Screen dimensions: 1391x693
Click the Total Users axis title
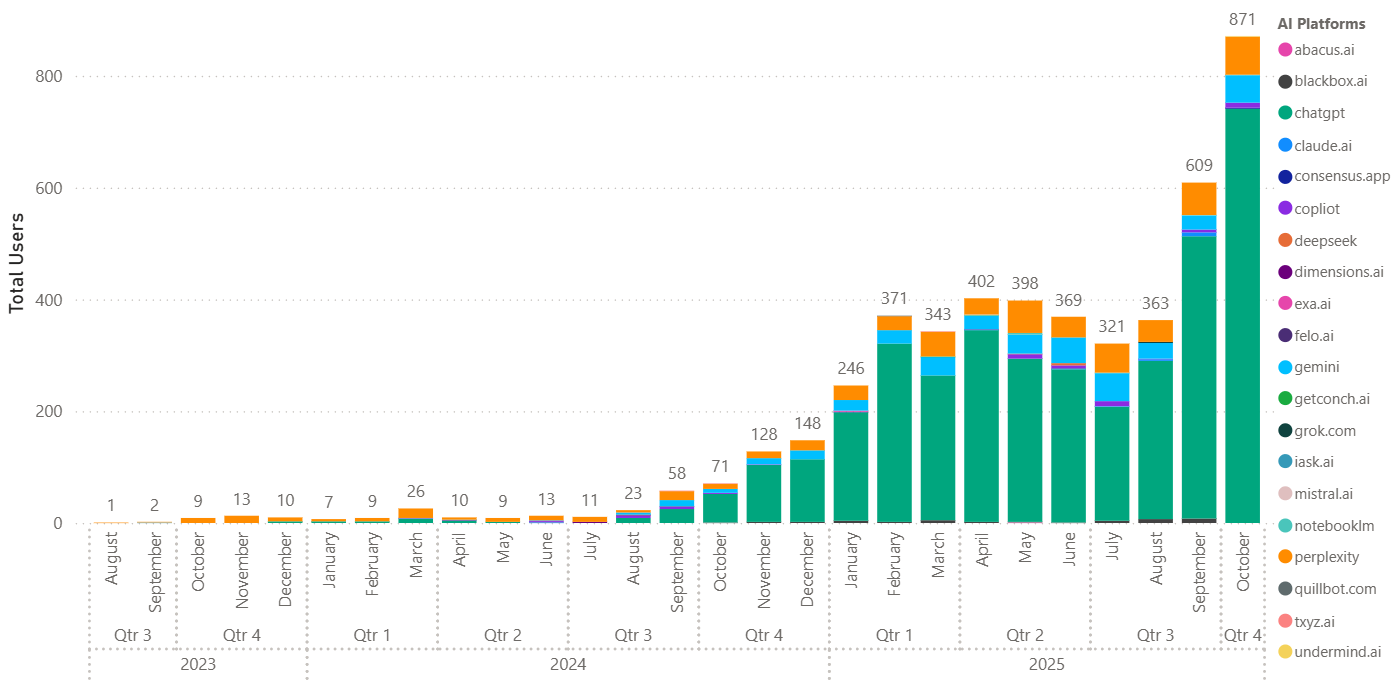tap(17, 262)
